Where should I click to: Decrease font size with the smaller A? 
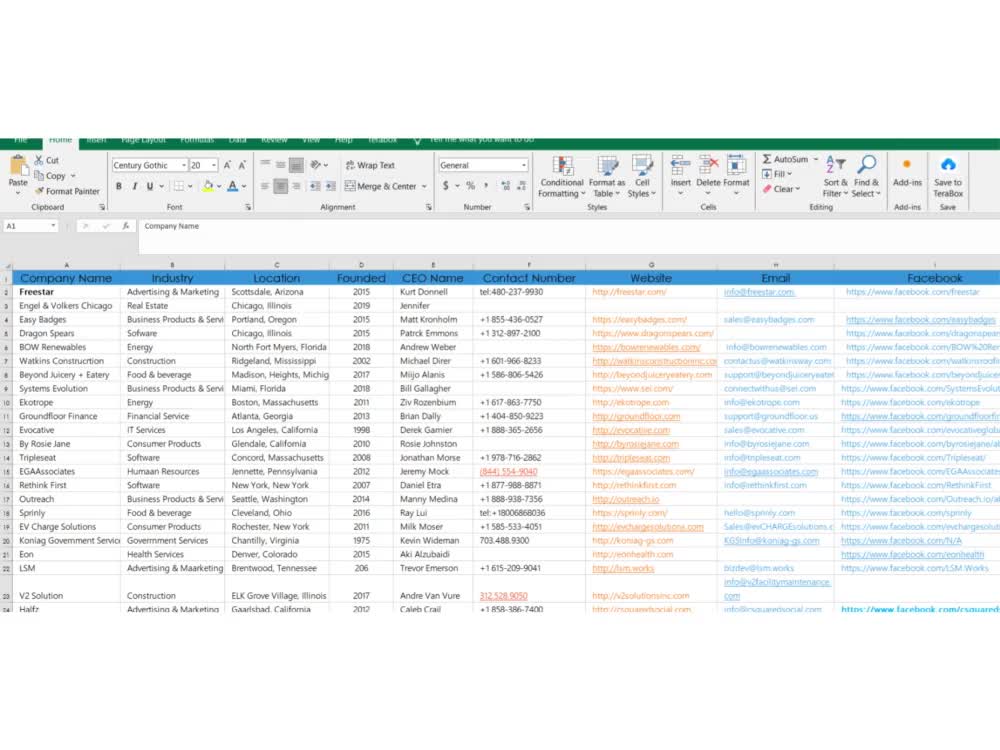pyautogui.click(x=242, y=165)
